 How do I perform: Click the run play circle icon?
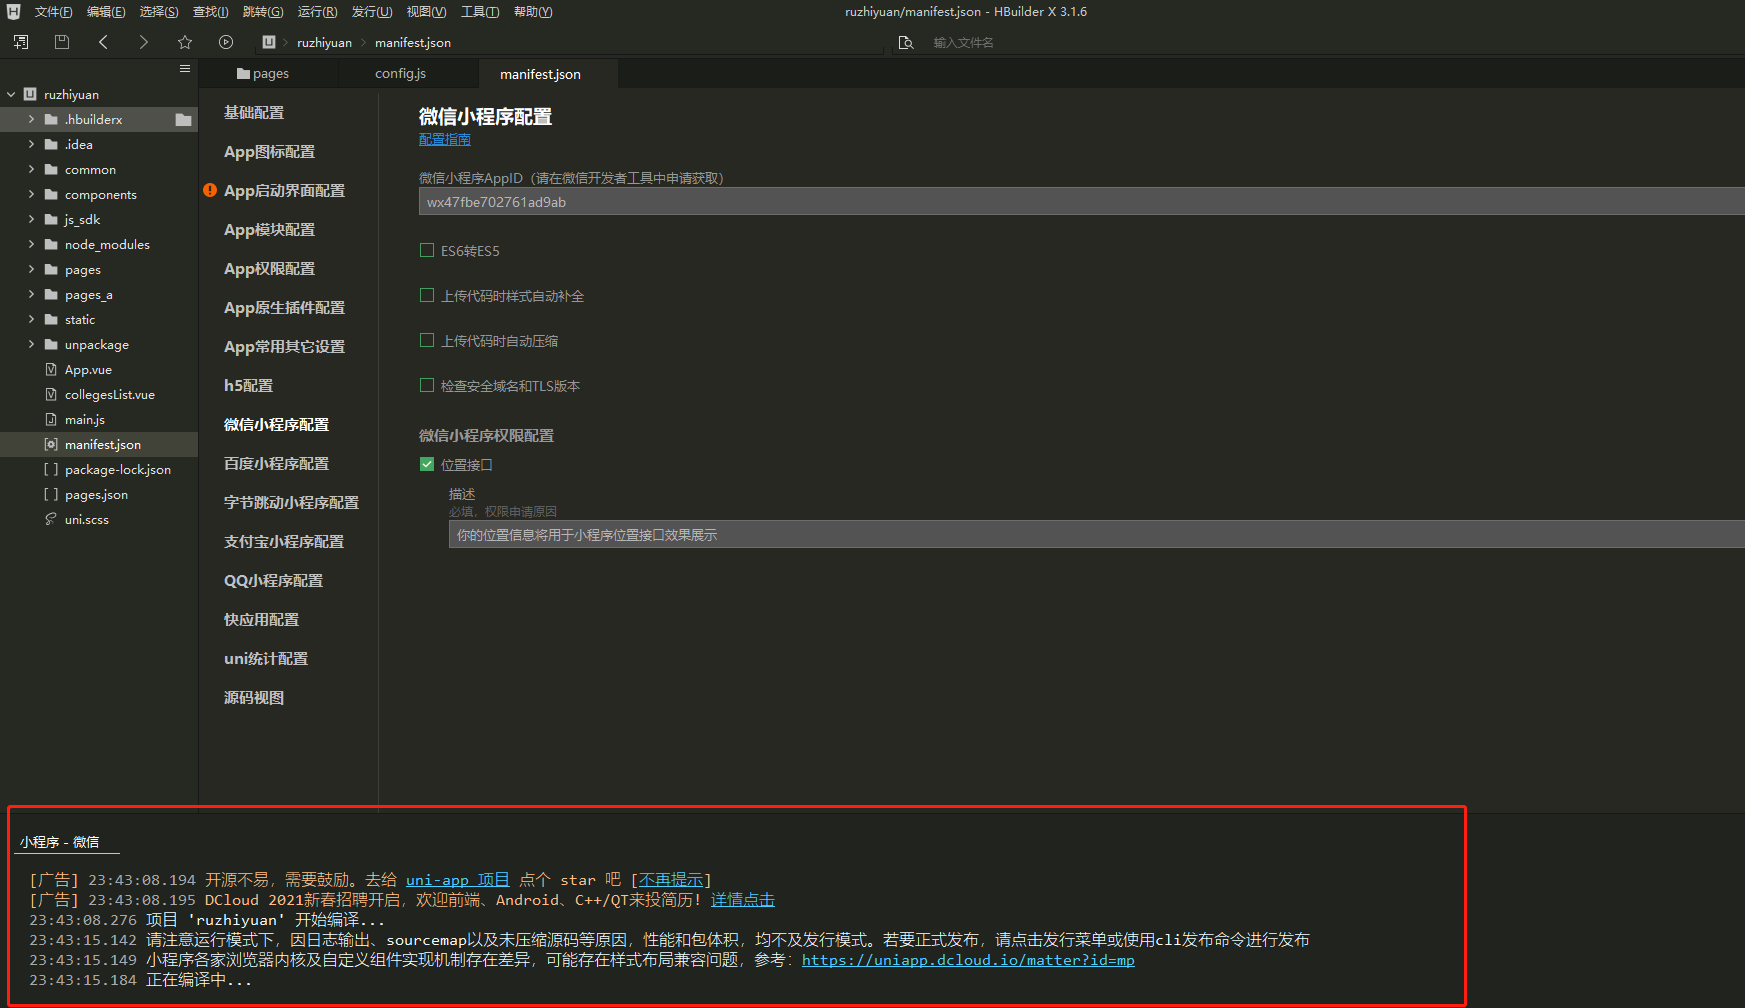(226, 42)
